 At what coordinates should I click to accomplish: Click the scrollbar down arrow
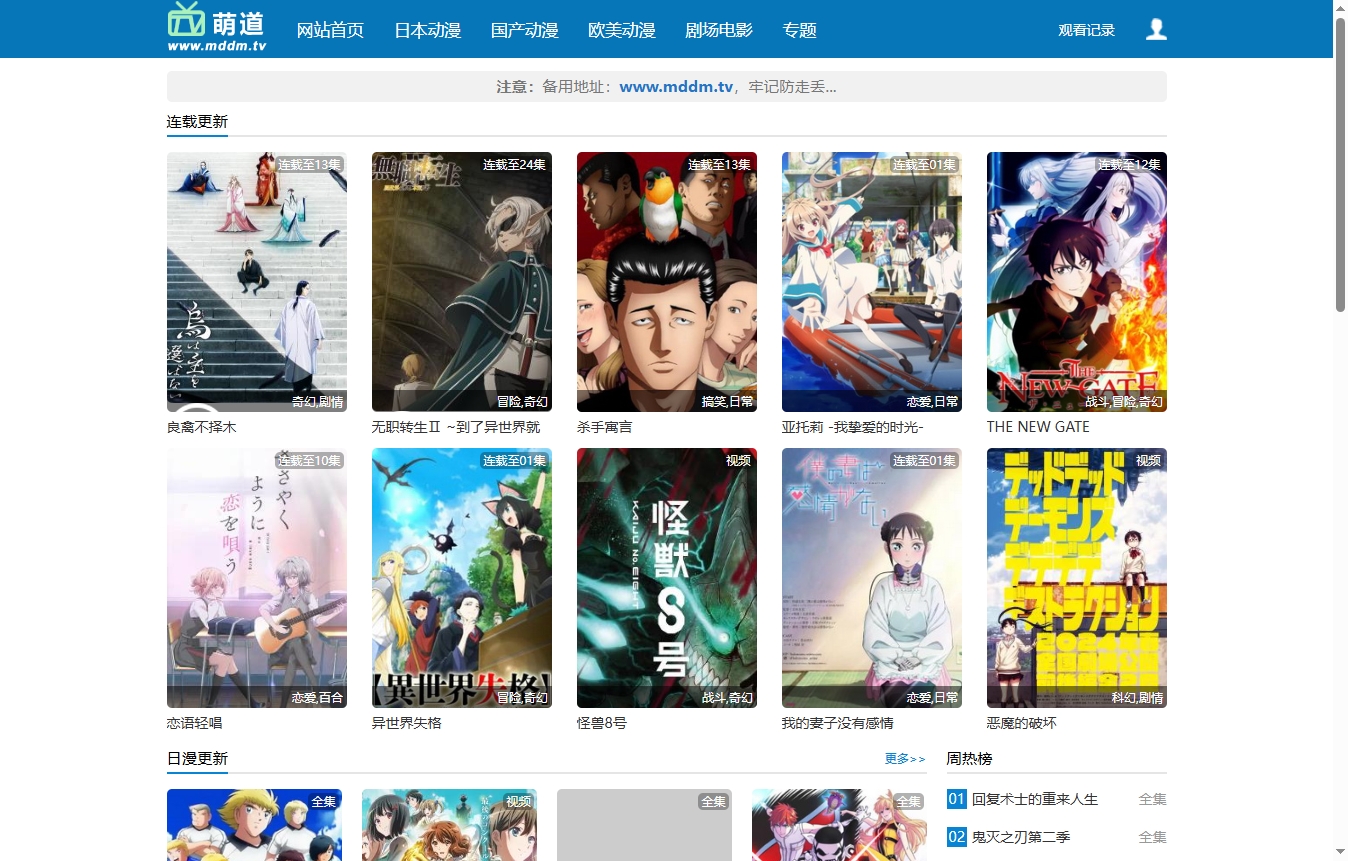[x=1340, y=852]
